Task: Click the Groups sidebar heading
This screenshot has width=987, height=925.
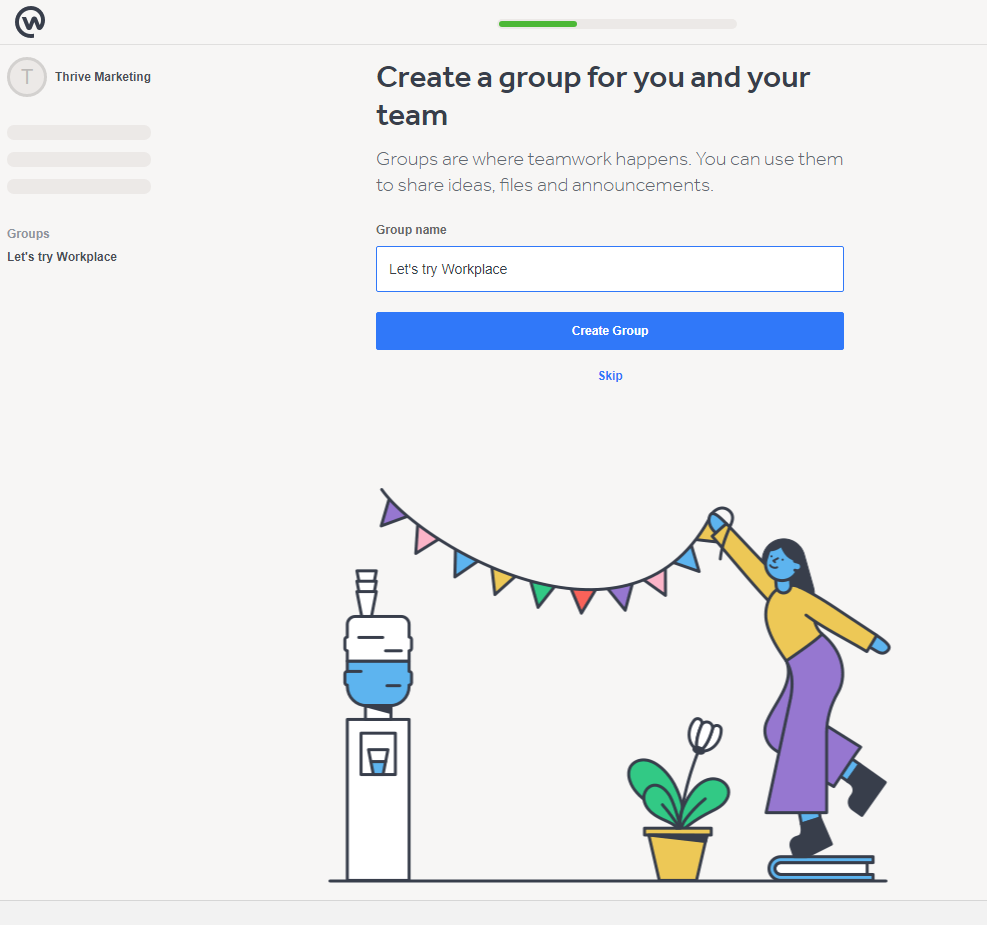Action: [28, 233]
